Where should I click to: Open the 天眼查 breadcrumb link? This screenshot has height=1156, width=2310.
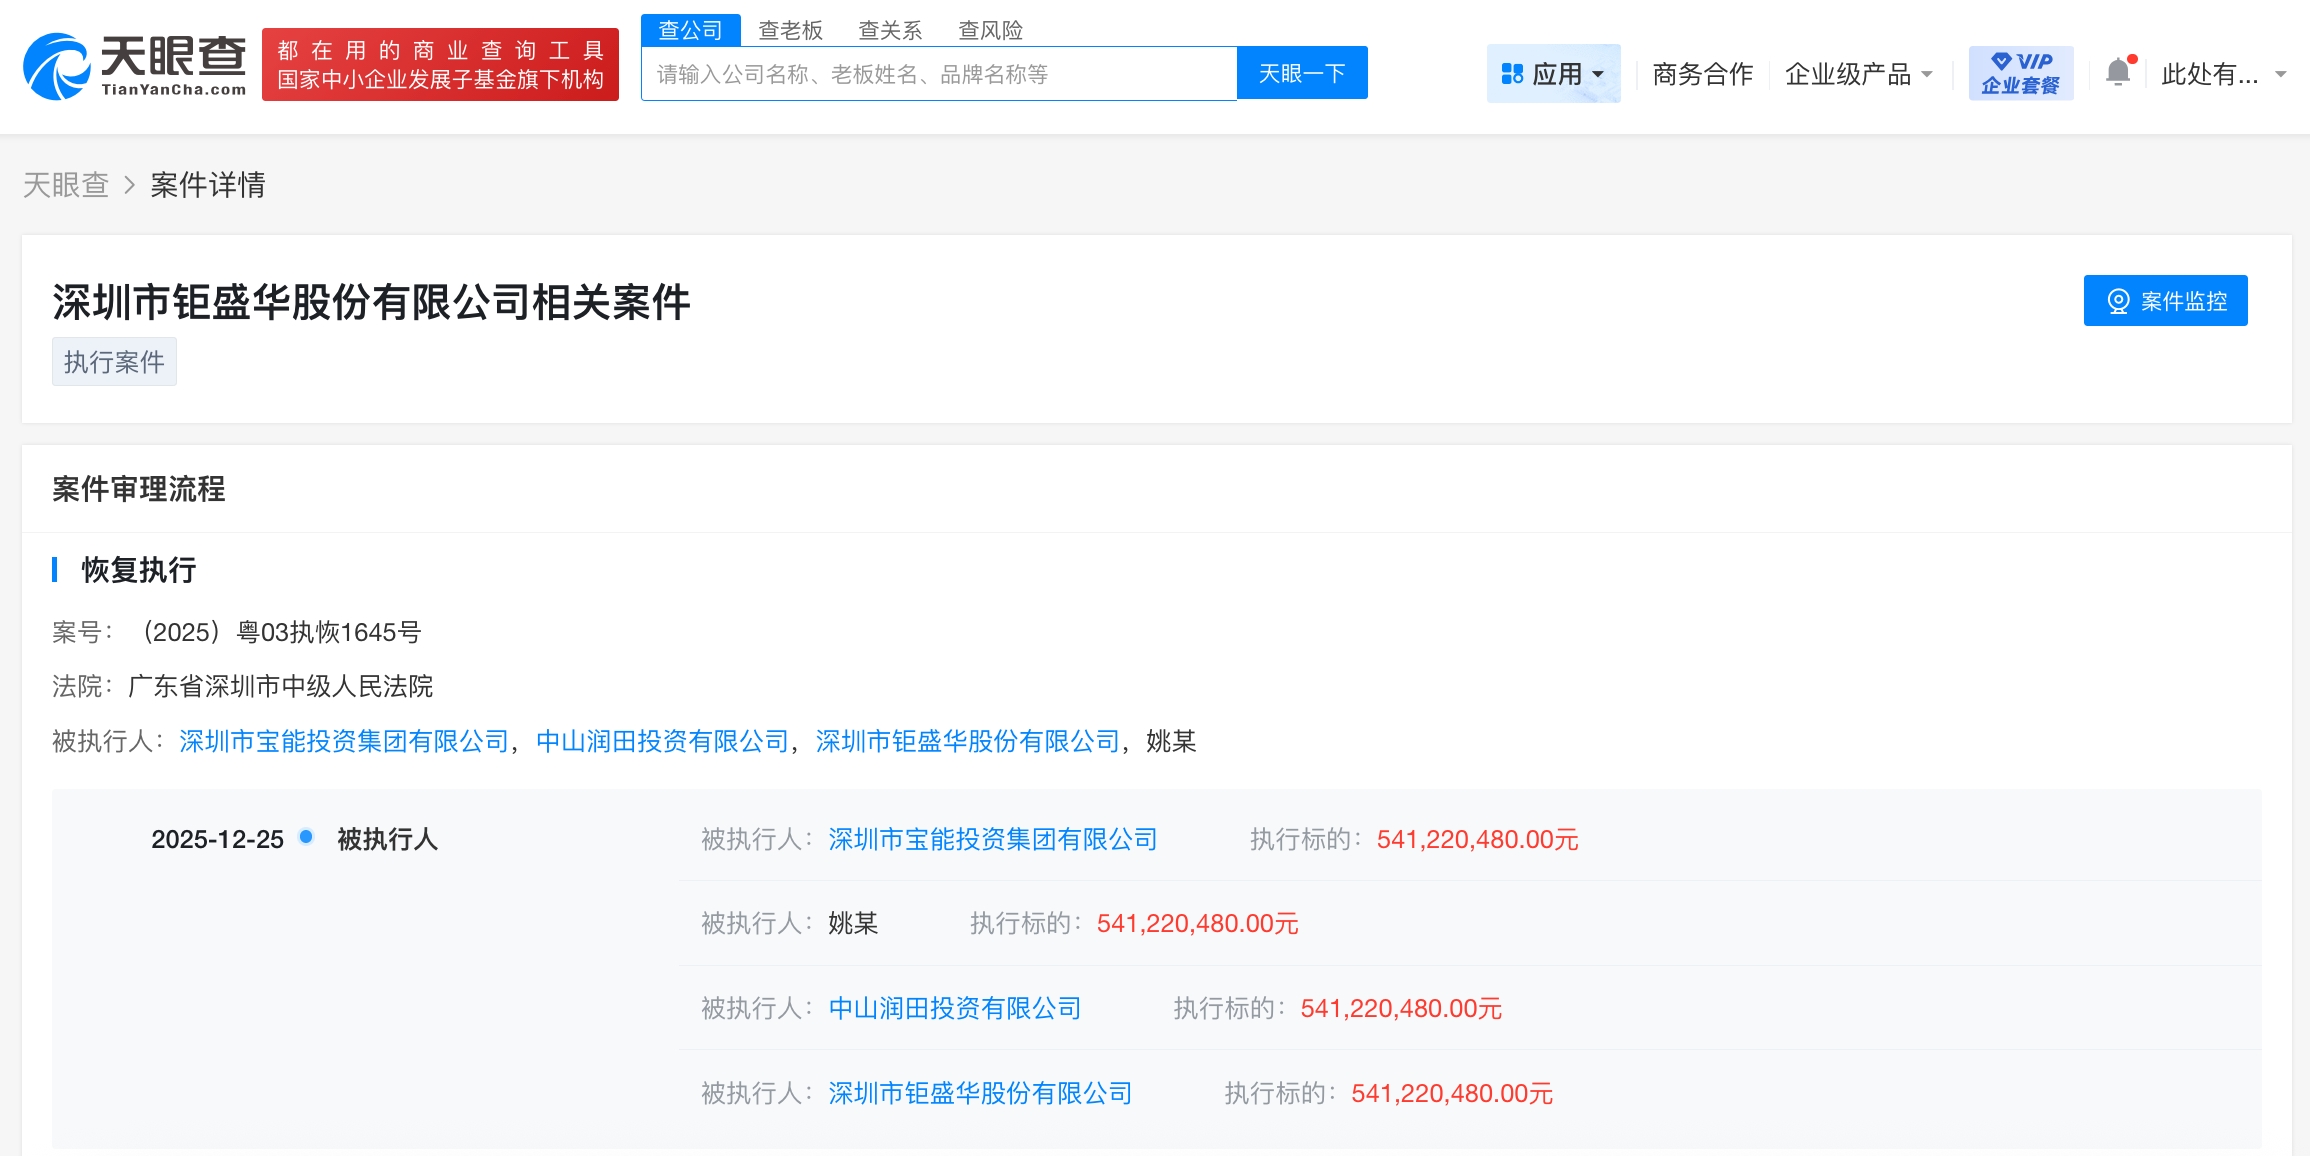pos(66,185)
